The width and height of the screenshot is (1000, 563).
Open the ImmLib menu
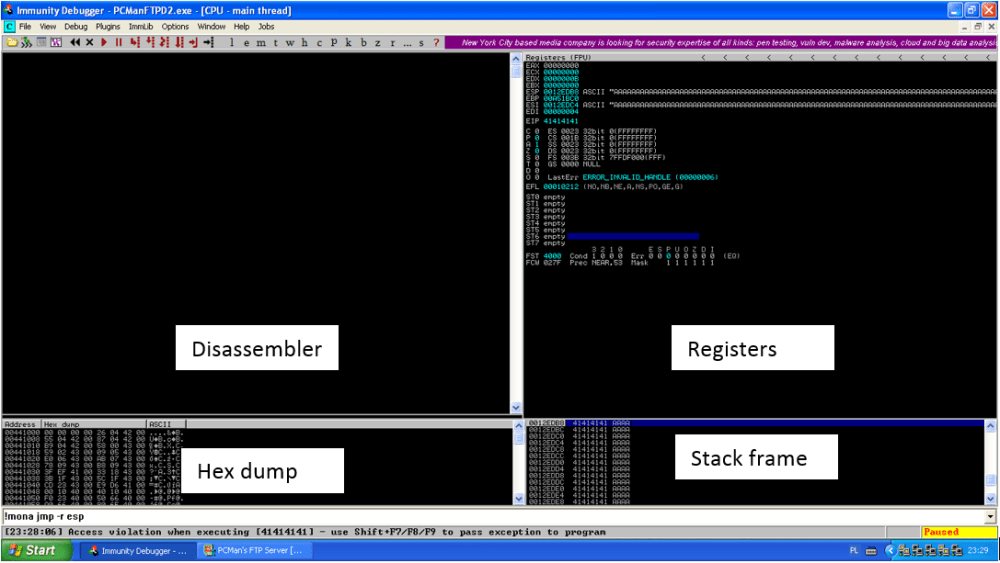[141, 27]
